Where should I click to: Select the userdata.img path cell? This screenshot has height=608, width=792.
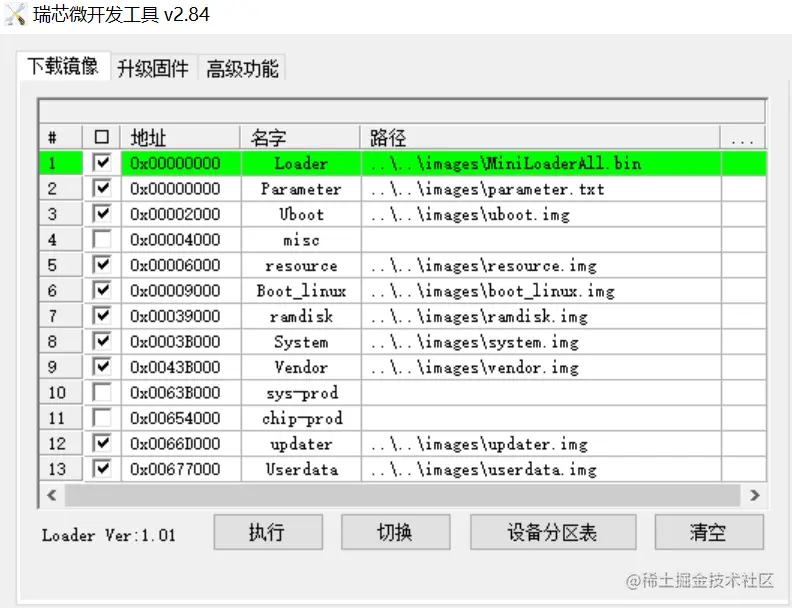pos(541,469)
